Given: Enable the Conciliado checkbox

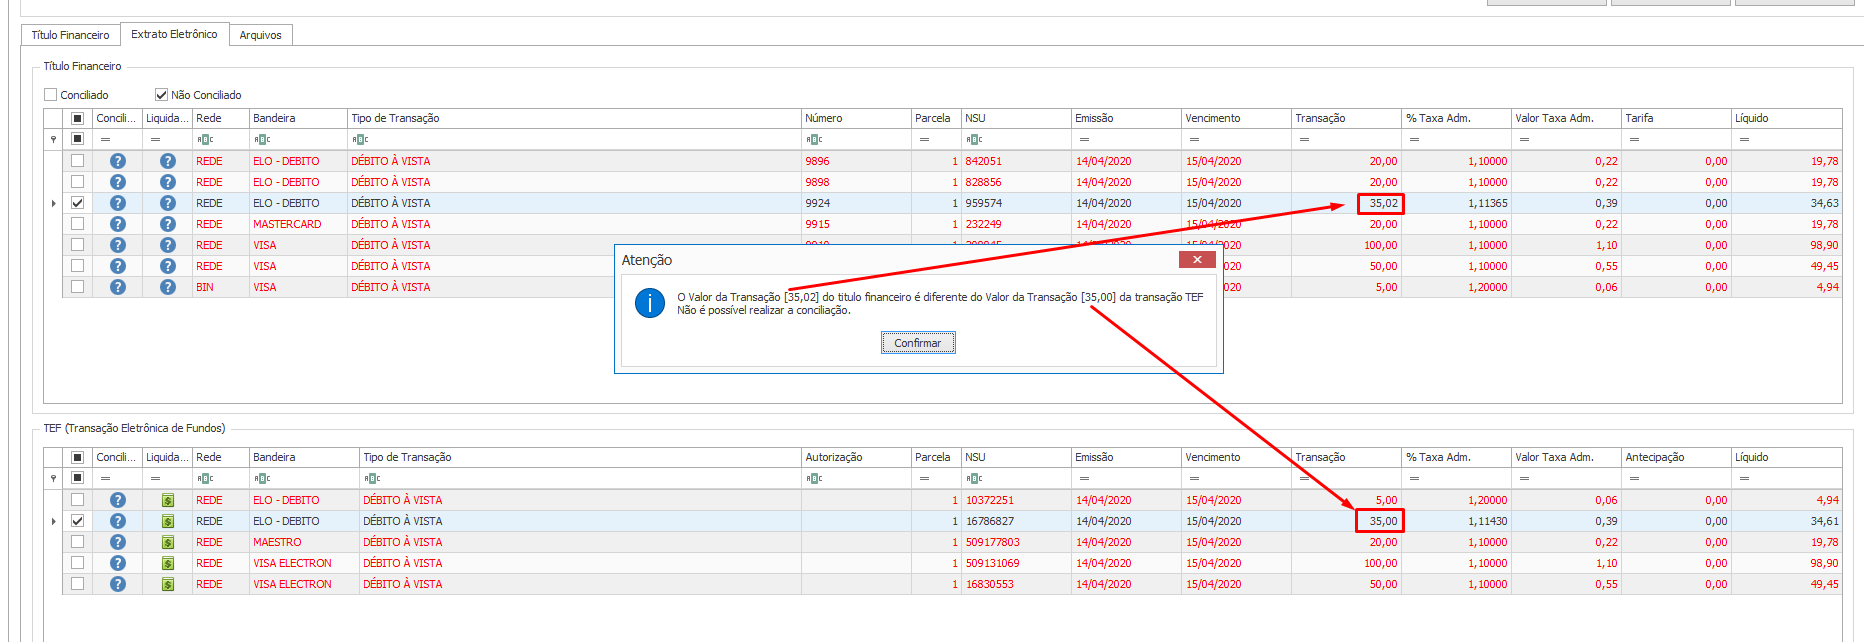Looking at the screenshot, I should [51, 95].
